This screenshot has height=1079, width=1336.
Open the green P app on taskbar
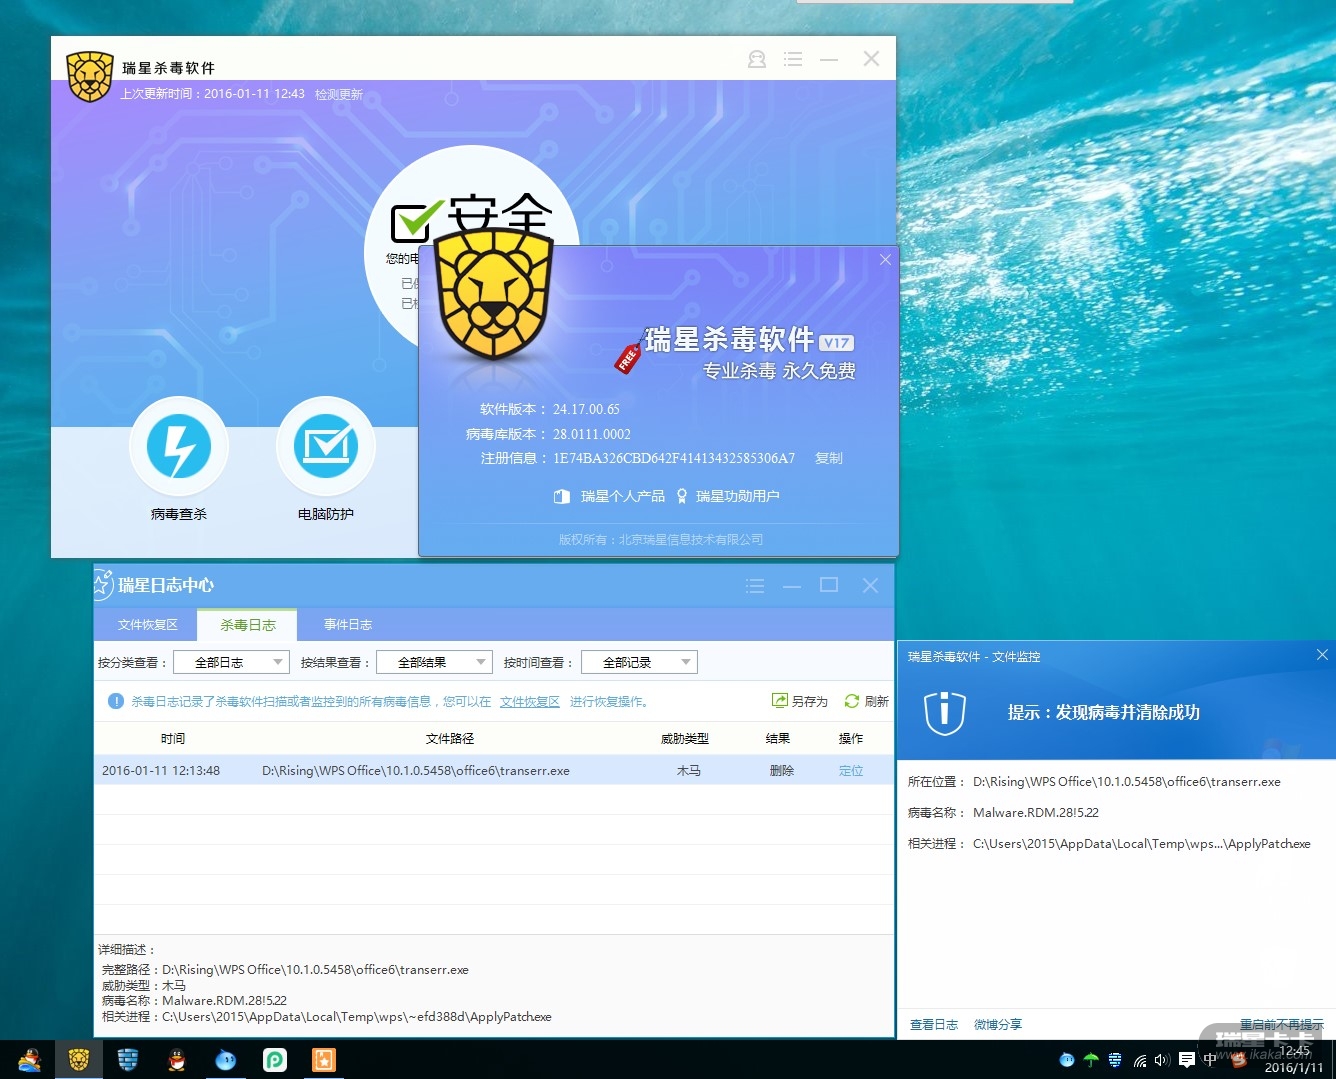click(x=275, y=1060)
